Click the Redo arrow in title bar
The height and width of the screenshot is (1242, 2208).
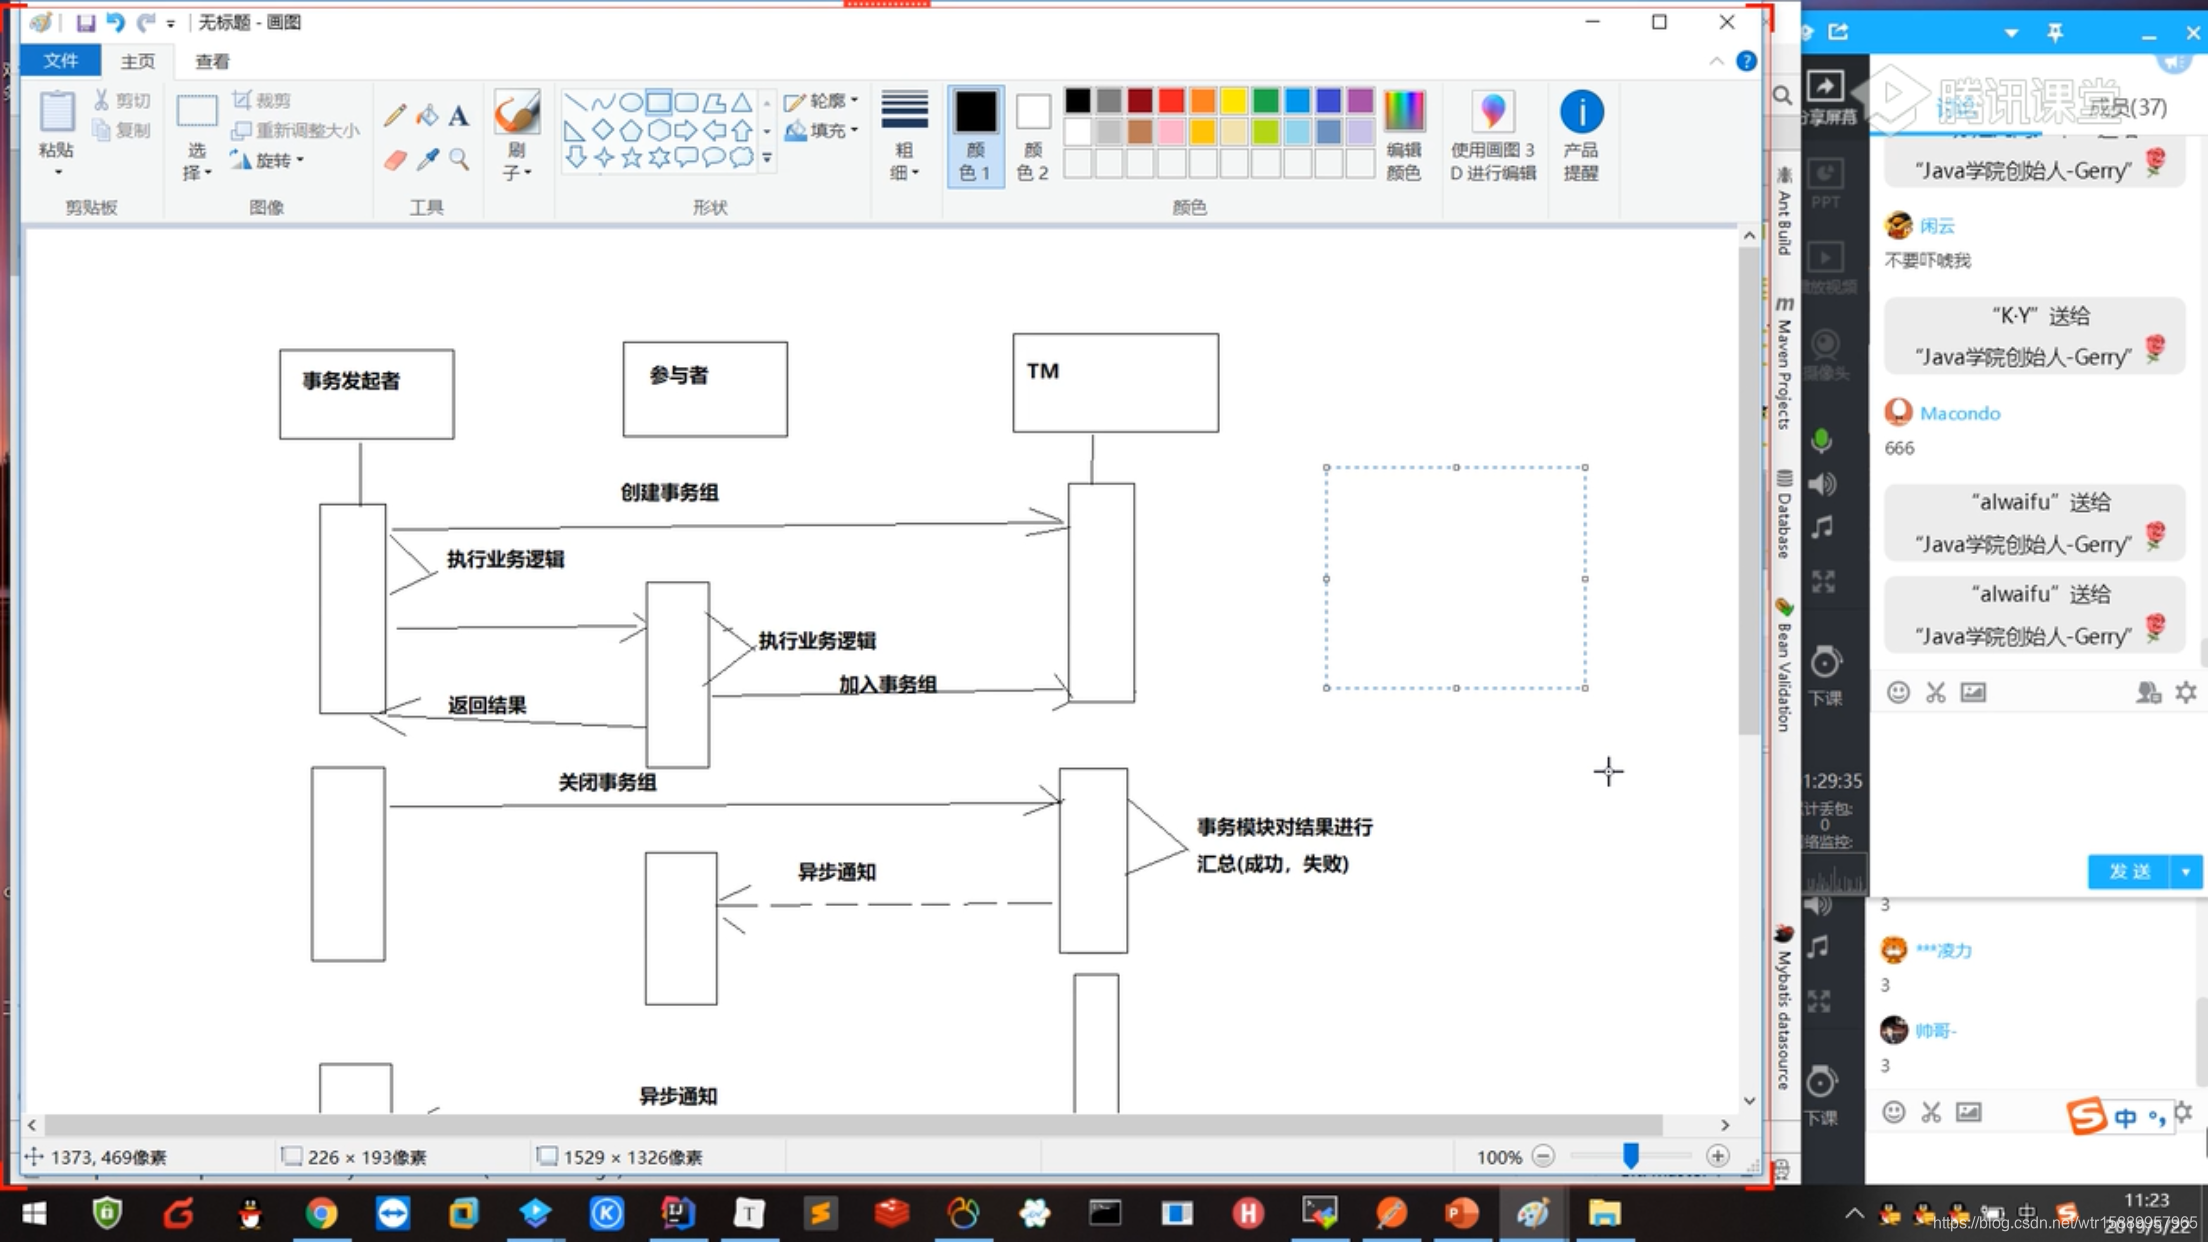[x=146, y=22]
